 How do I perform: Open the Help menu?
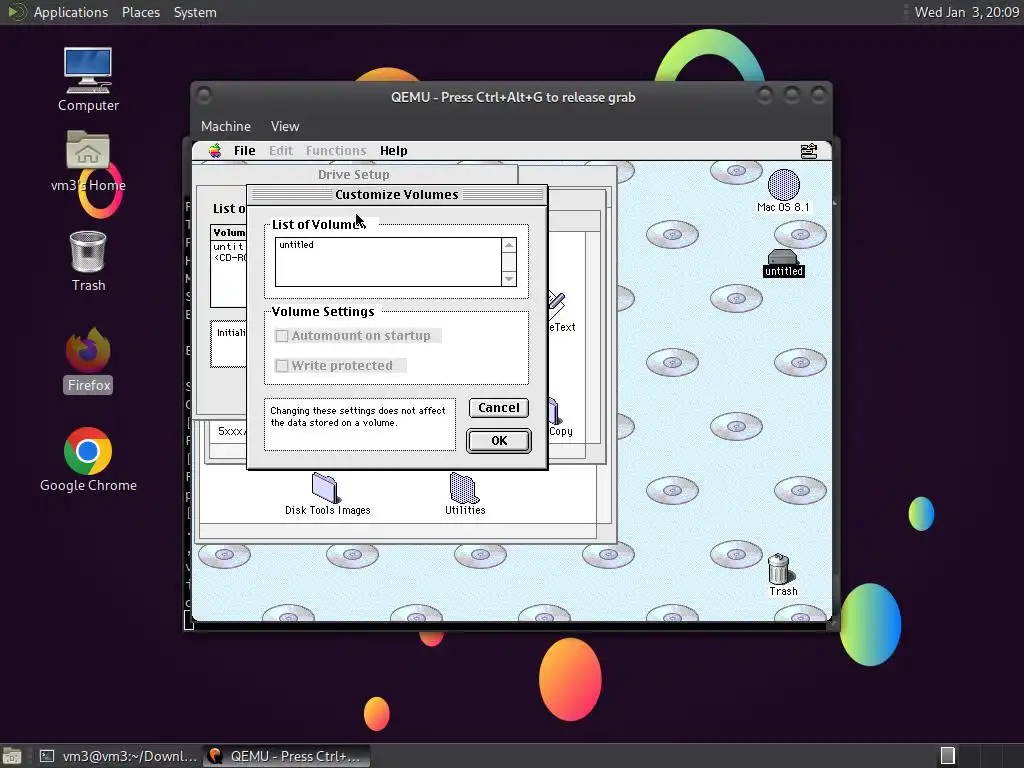click(x=393, y=151)
